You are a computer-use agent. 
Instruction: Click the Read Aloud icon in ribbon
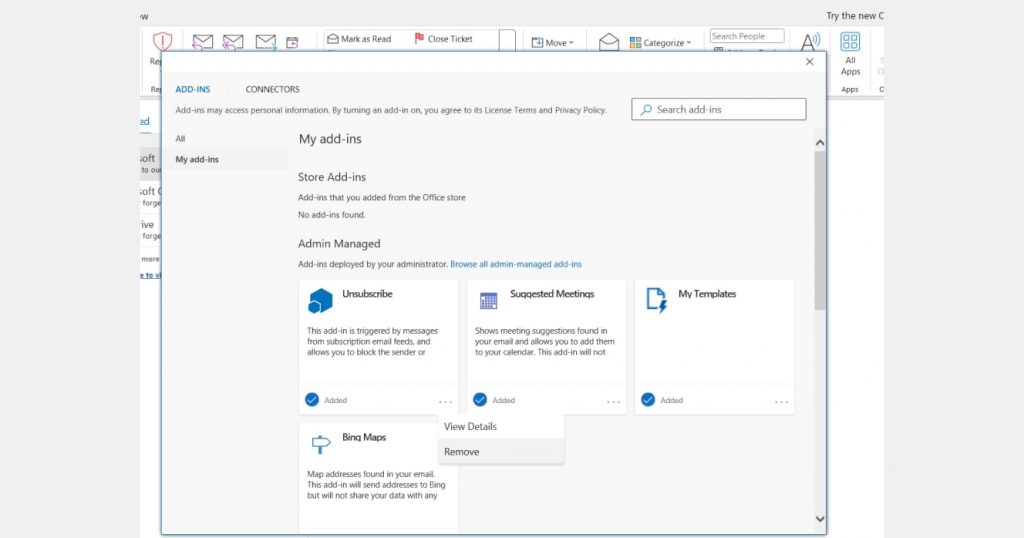click(x=809, y=41)
